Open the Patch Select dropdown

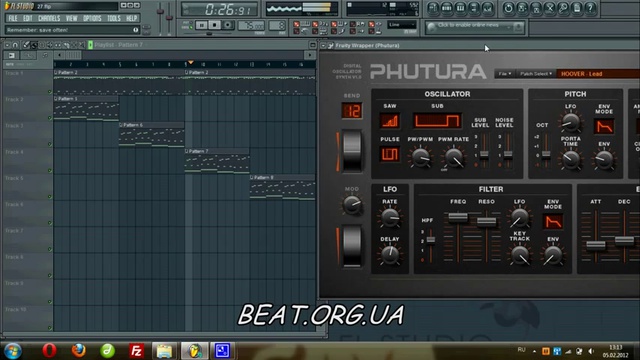pos(536,74)
